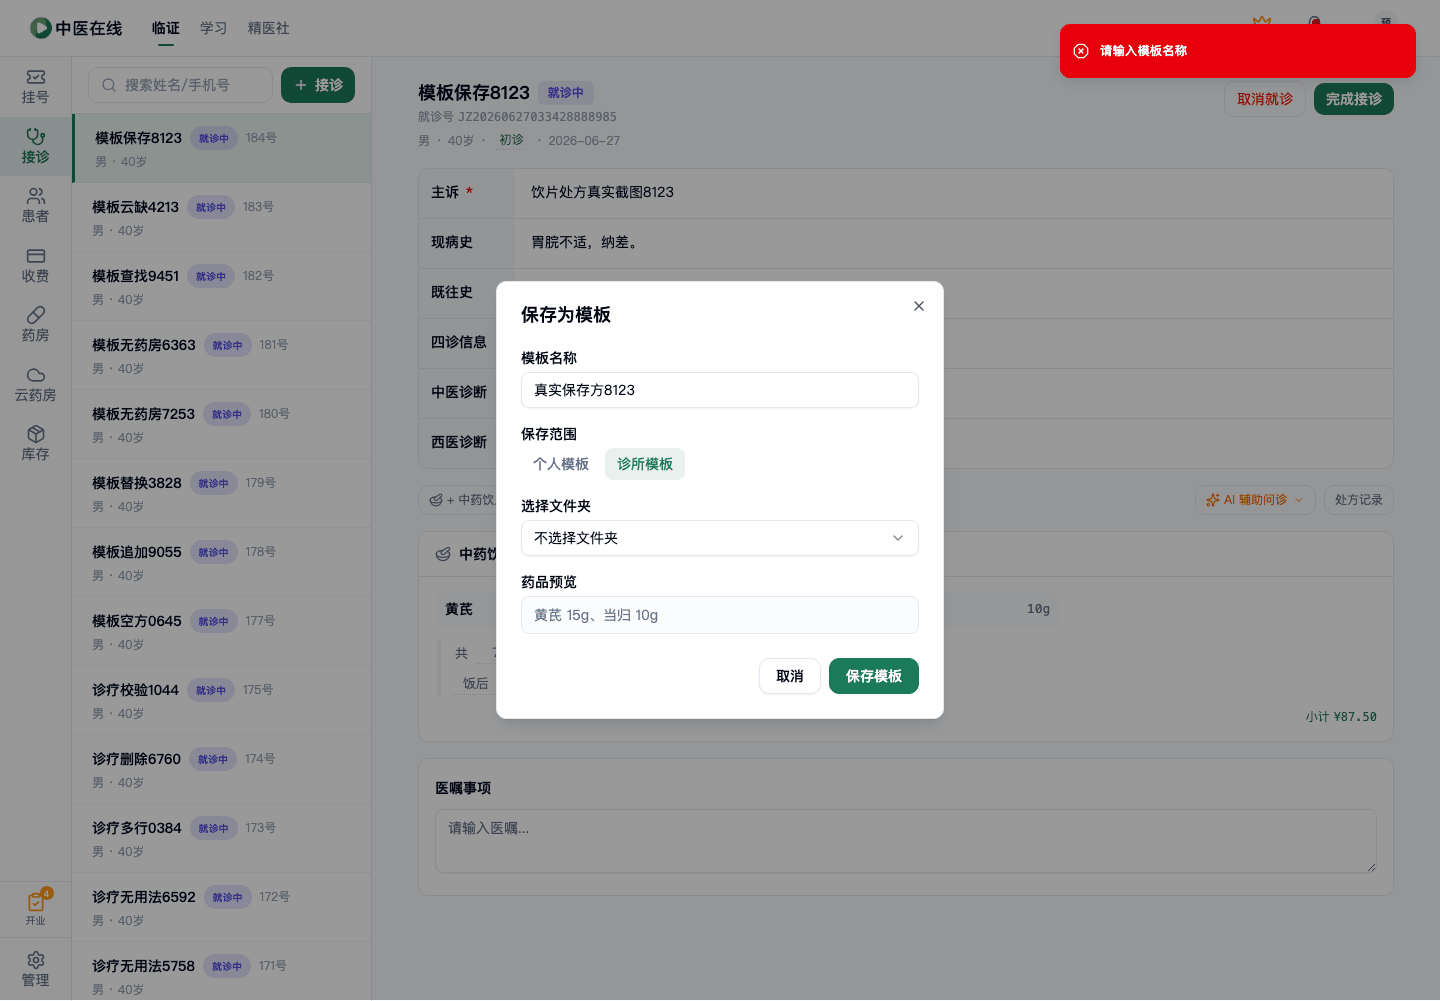Select patient 诊疗校验1044 in list
Viewport: 1440px width, 1001px height.
coord(222,700)
